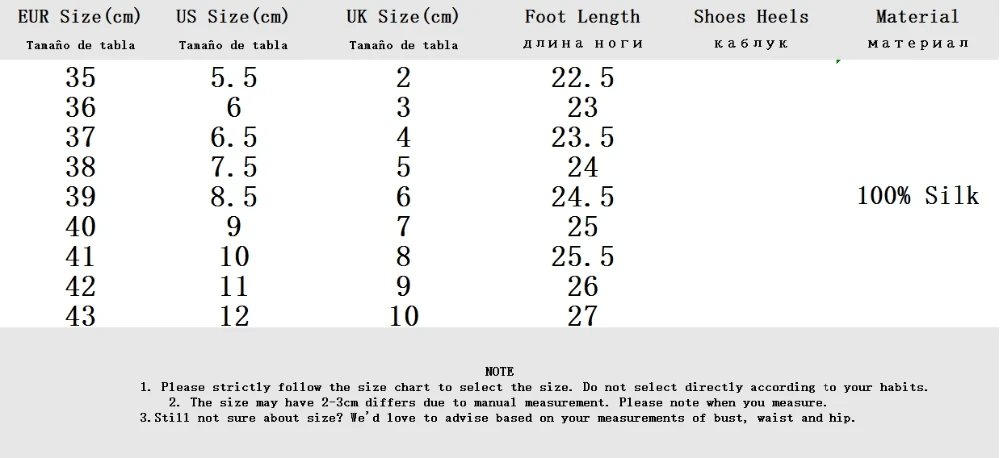Viewport: 1000px width, 458px height.
Task: Click the Shoes Heels column header
Action: 750,17
